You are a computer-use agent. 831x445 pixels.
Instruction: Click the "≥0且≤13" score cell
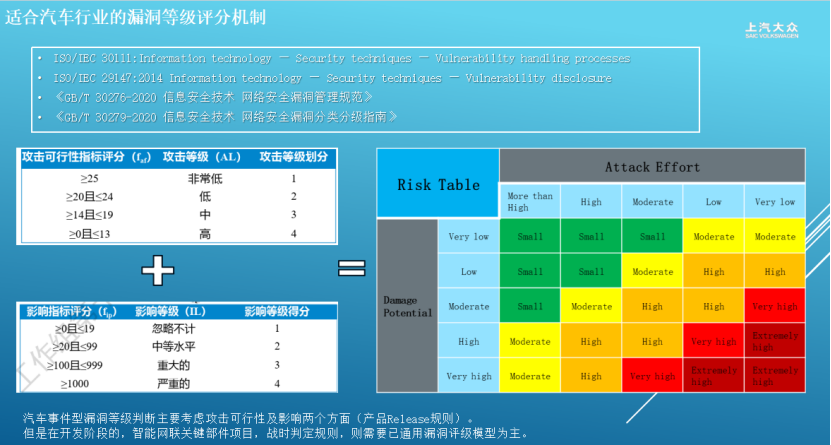click(x=90, y=234)
